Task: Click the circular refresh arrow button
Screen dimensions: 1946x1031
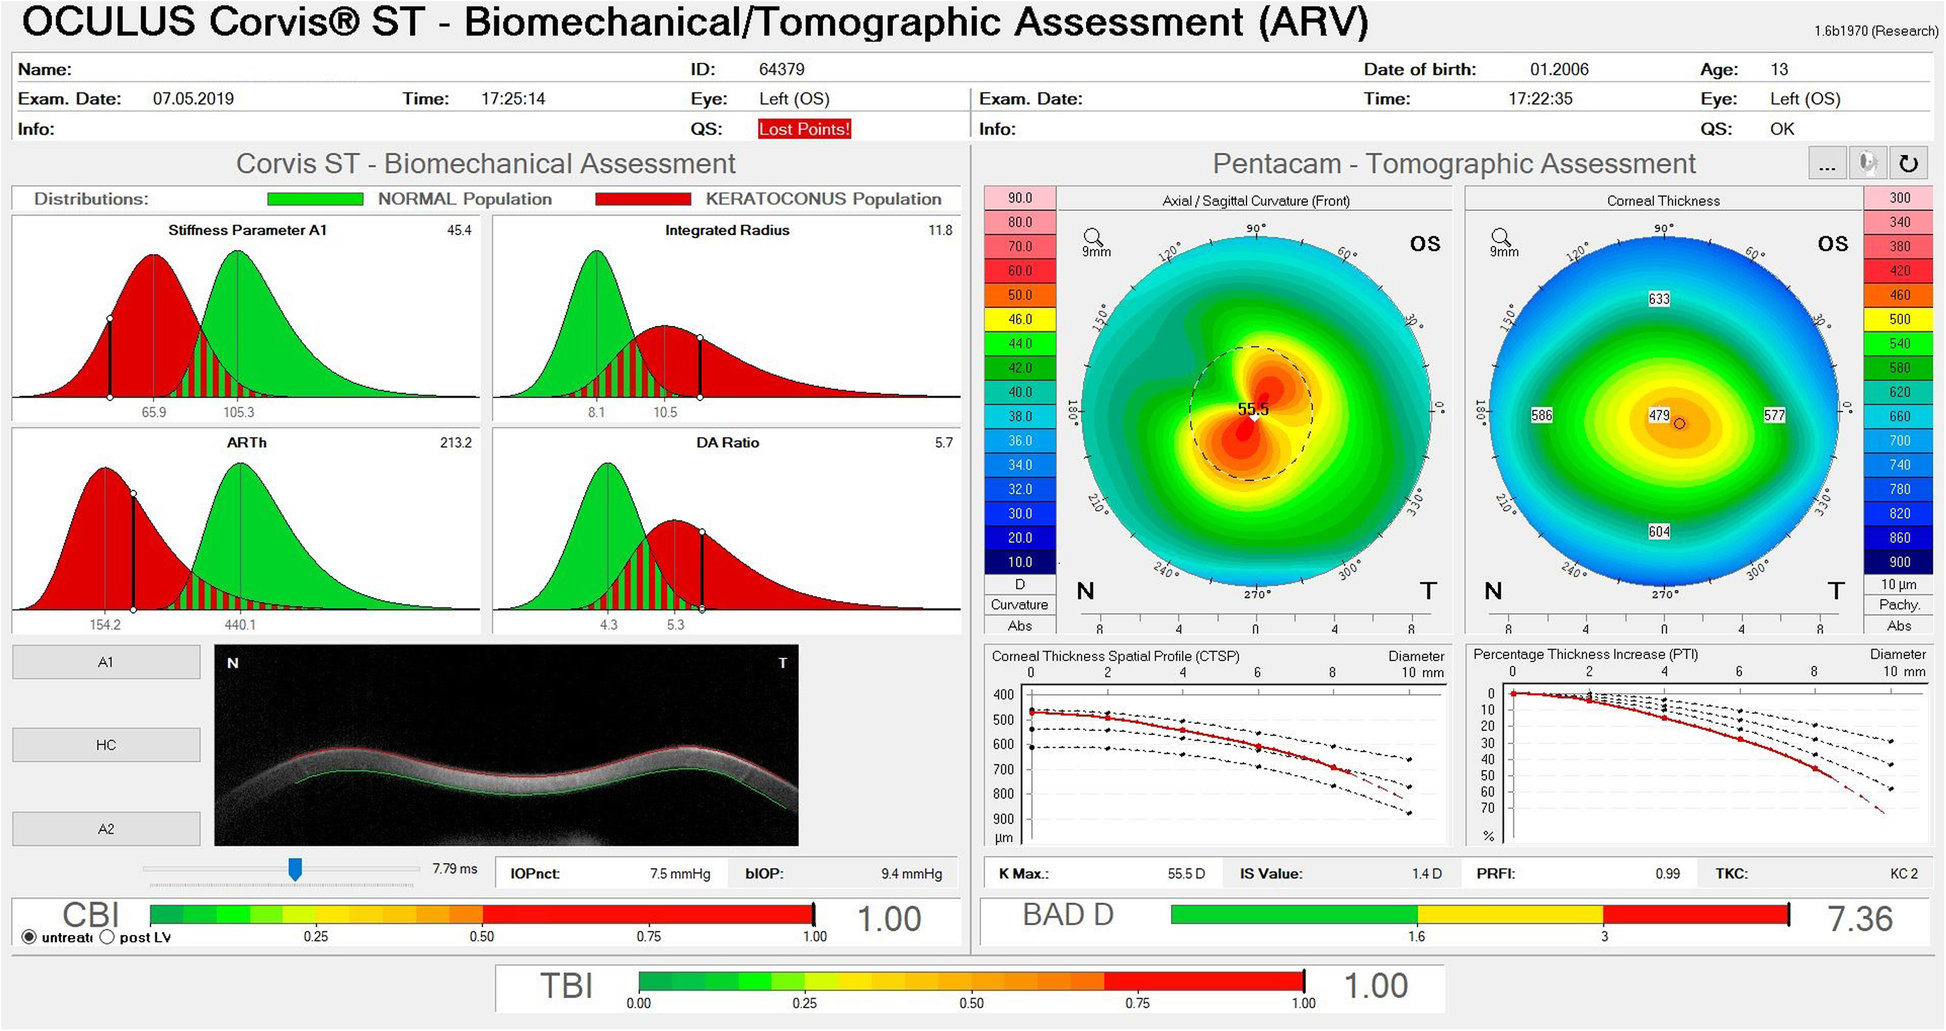Action: (1908, 164)
